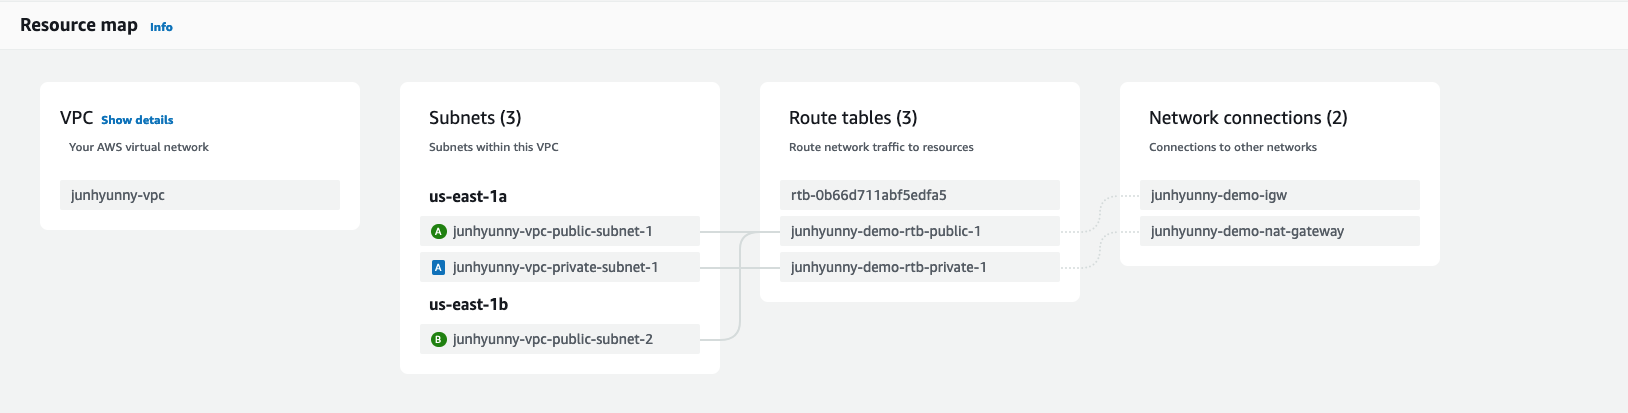Open the Resource map Info link
This screenshot has height=413, width=1628.
[161, 27]
